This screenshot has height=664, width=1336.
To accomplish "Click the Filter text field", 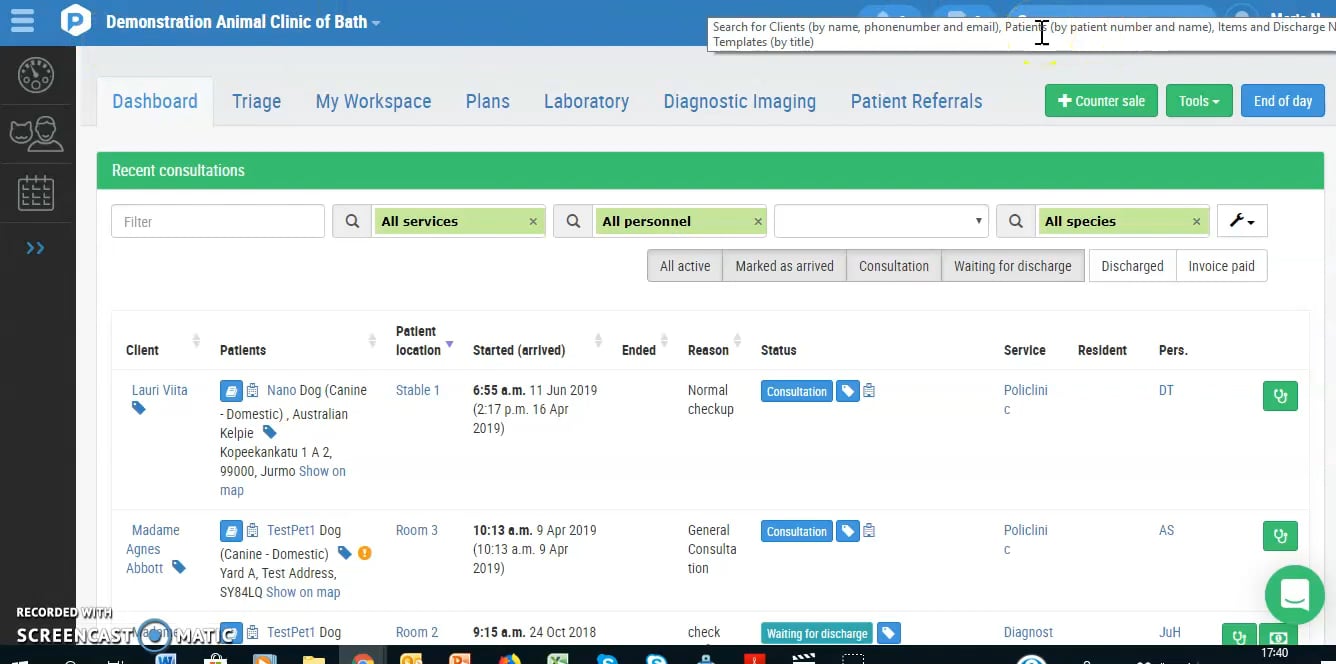I will click(218, 221).
